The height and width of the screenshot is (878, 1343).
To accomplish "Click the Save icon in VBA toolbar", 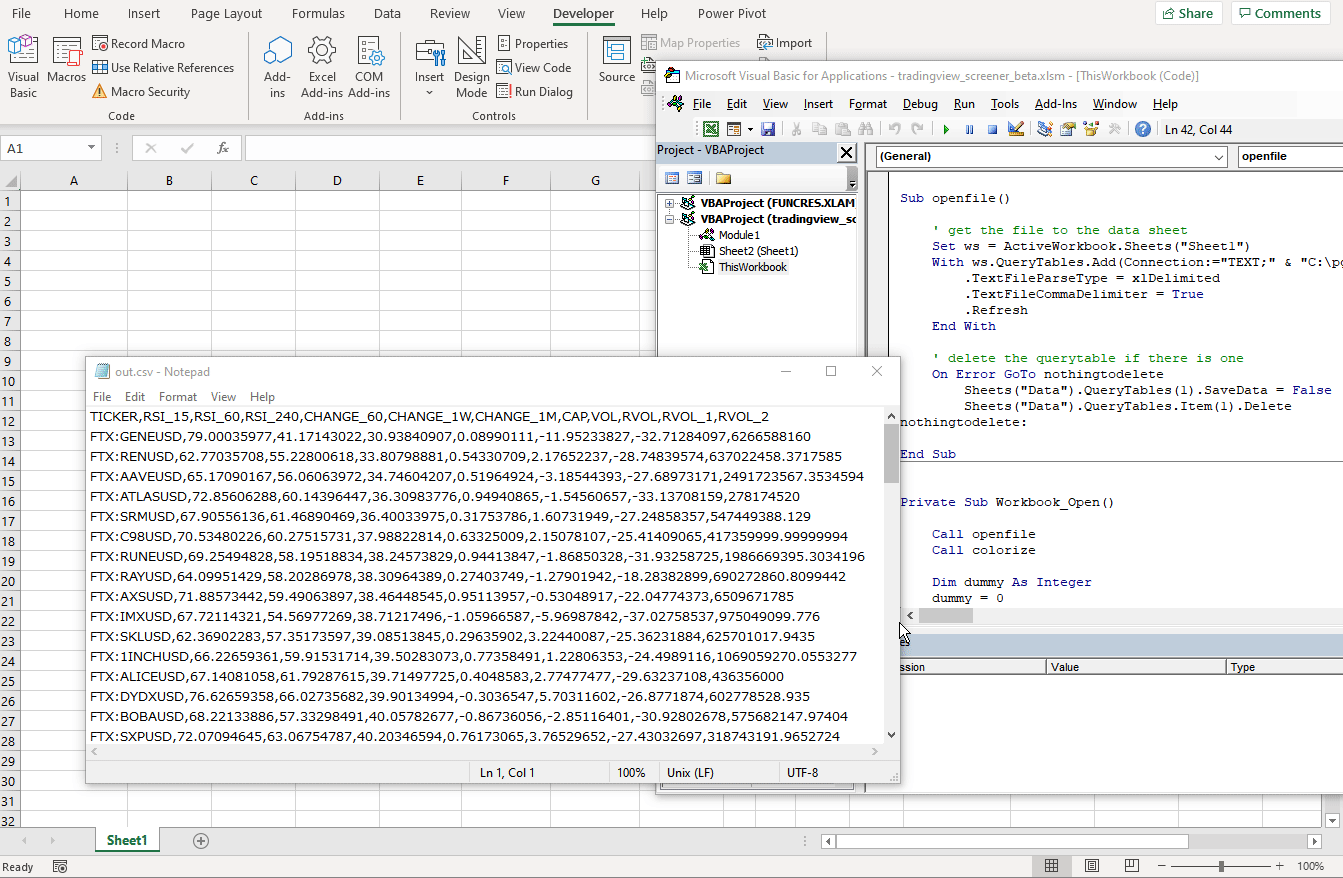I will [x=768, y=129].
